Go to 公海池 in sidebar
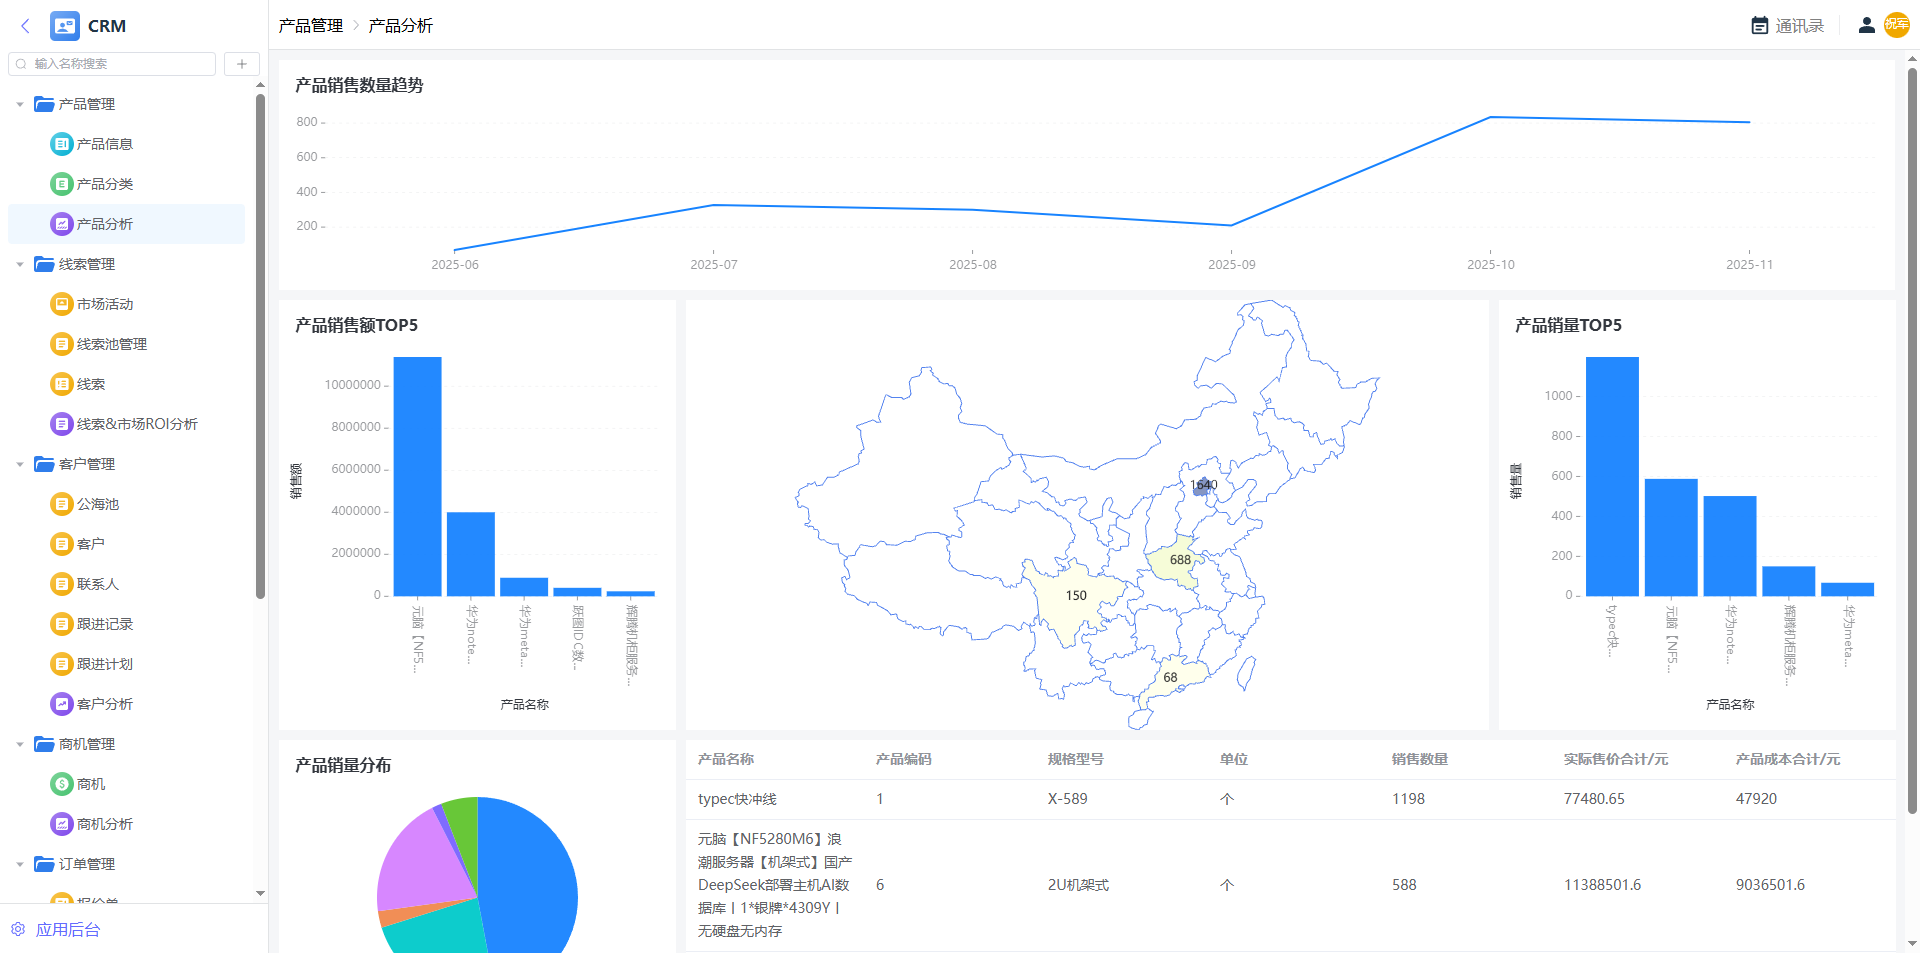Image resolution: width=1920 pixels, height=953 pixels. 97,504
